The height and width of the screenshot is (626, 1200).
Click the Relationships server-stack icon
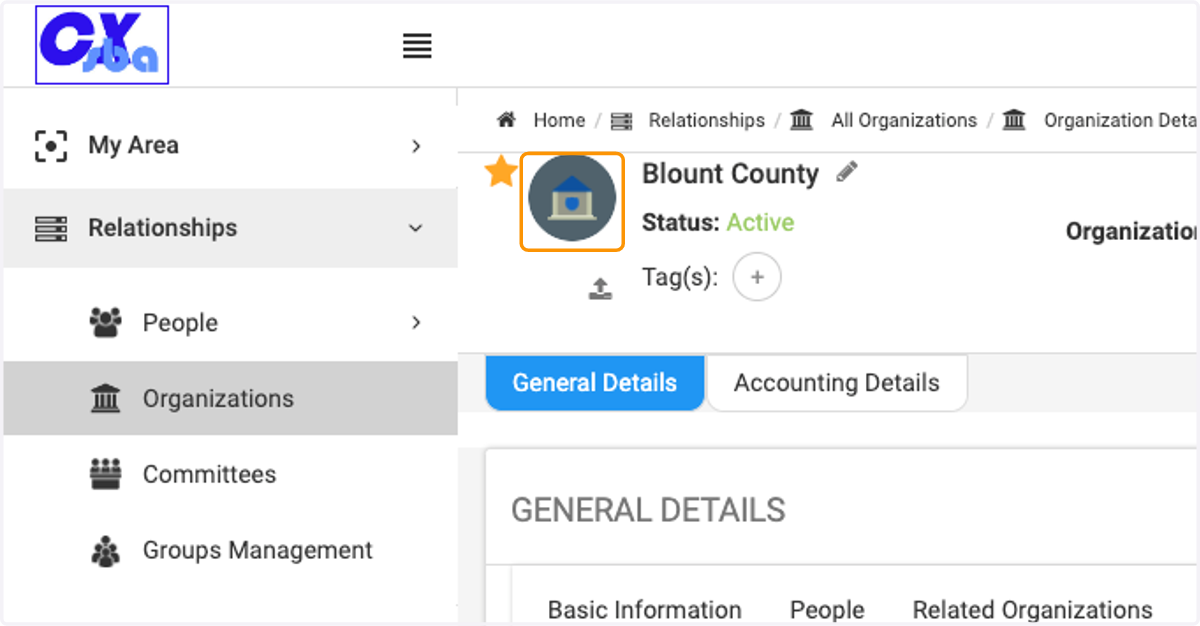click(x=51, y=229)
